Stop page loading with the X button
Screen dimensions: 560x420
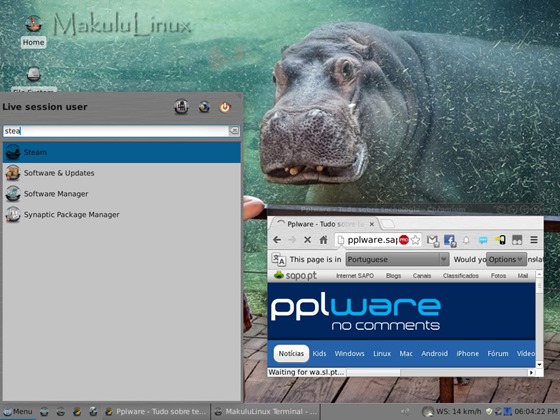(308, 240)
